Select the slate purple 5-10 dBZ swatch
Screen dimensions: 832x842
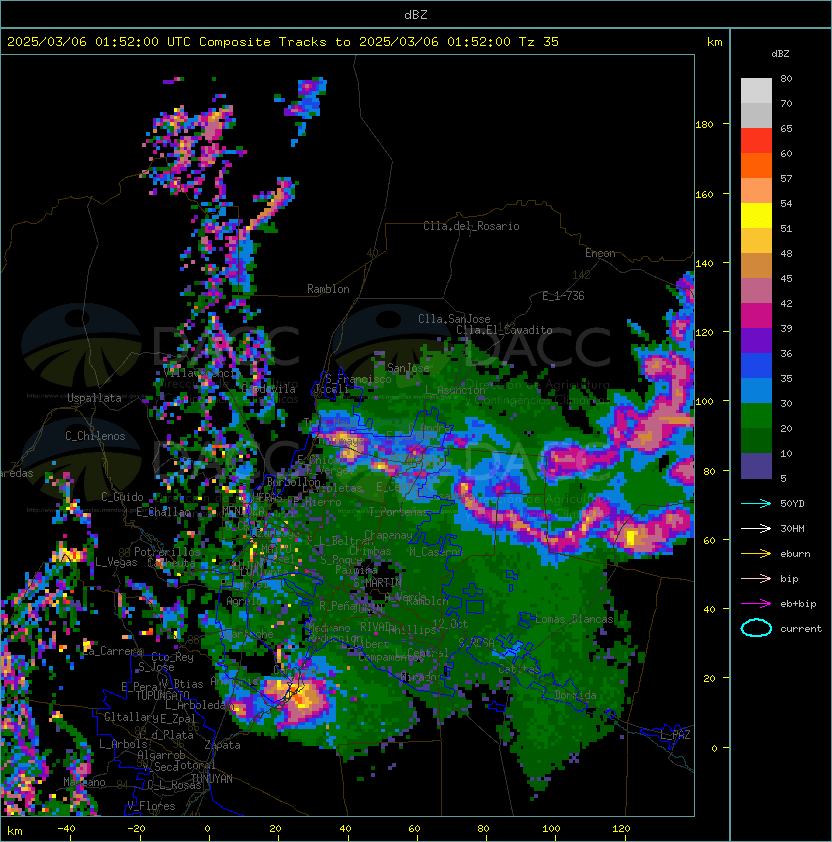coord(756,466)
